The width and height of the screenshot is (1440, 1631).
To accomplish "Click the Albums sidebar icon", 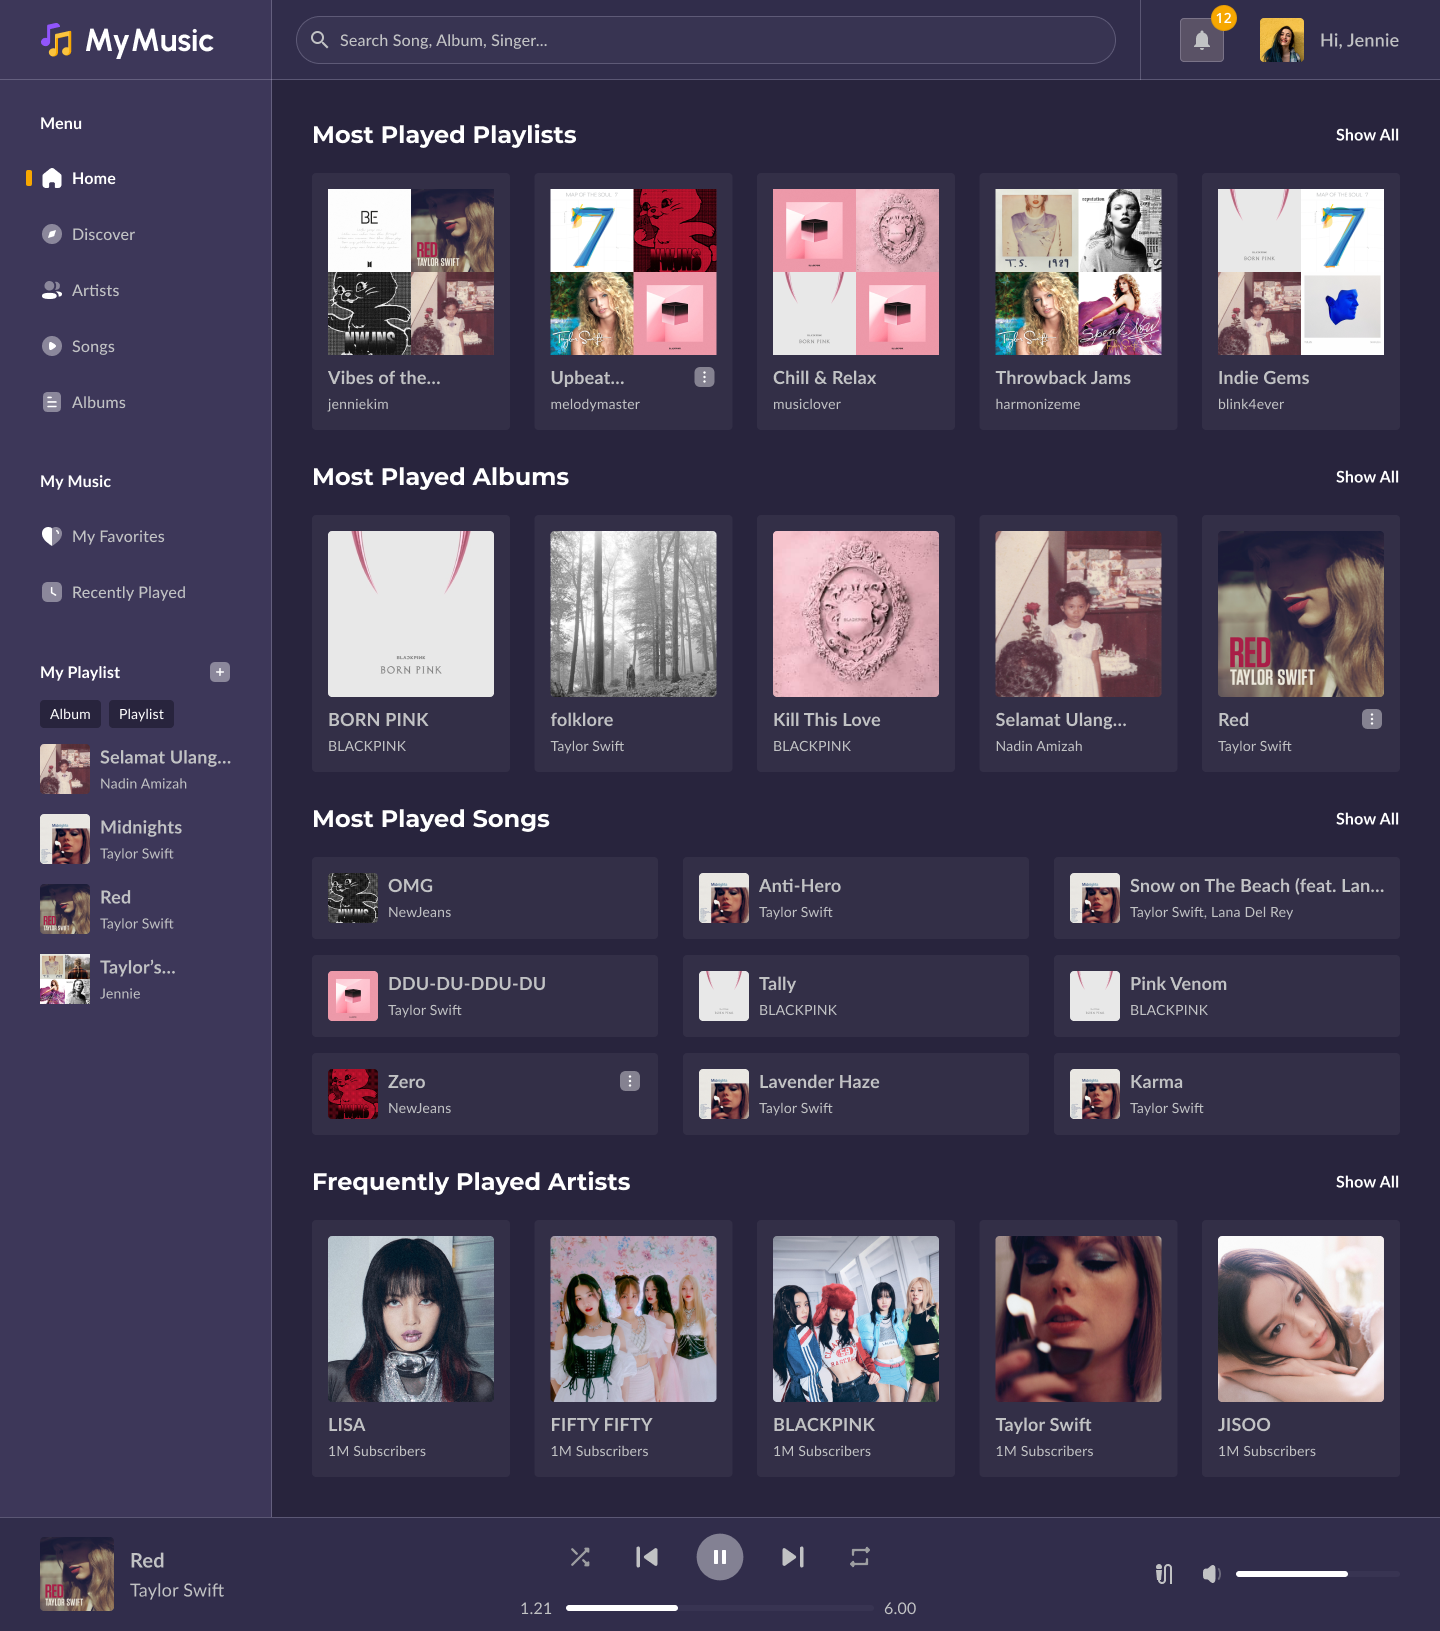I will [x=52, y=402].
